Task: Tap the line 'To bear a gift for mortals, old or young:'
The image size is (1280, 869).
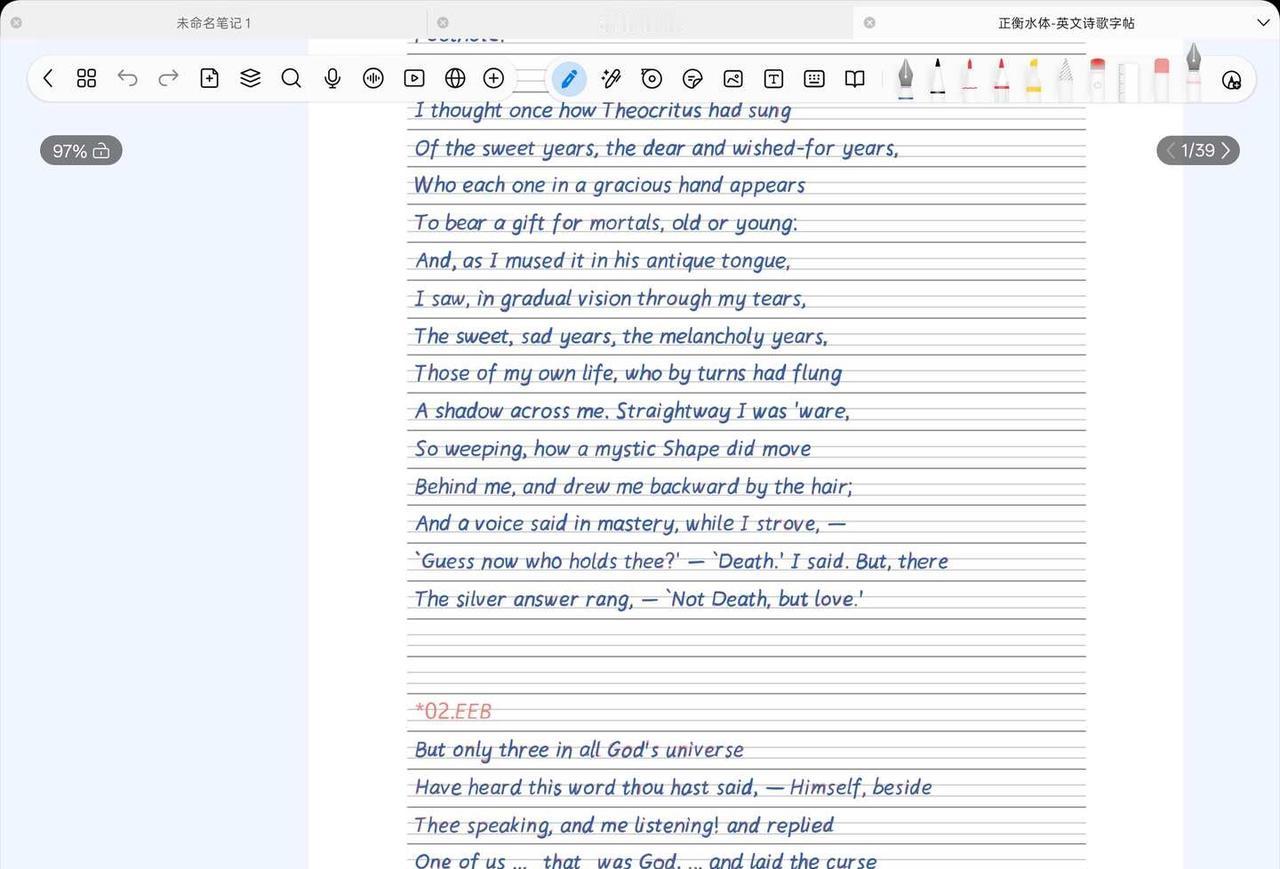Action: click(x=606, y=223)
